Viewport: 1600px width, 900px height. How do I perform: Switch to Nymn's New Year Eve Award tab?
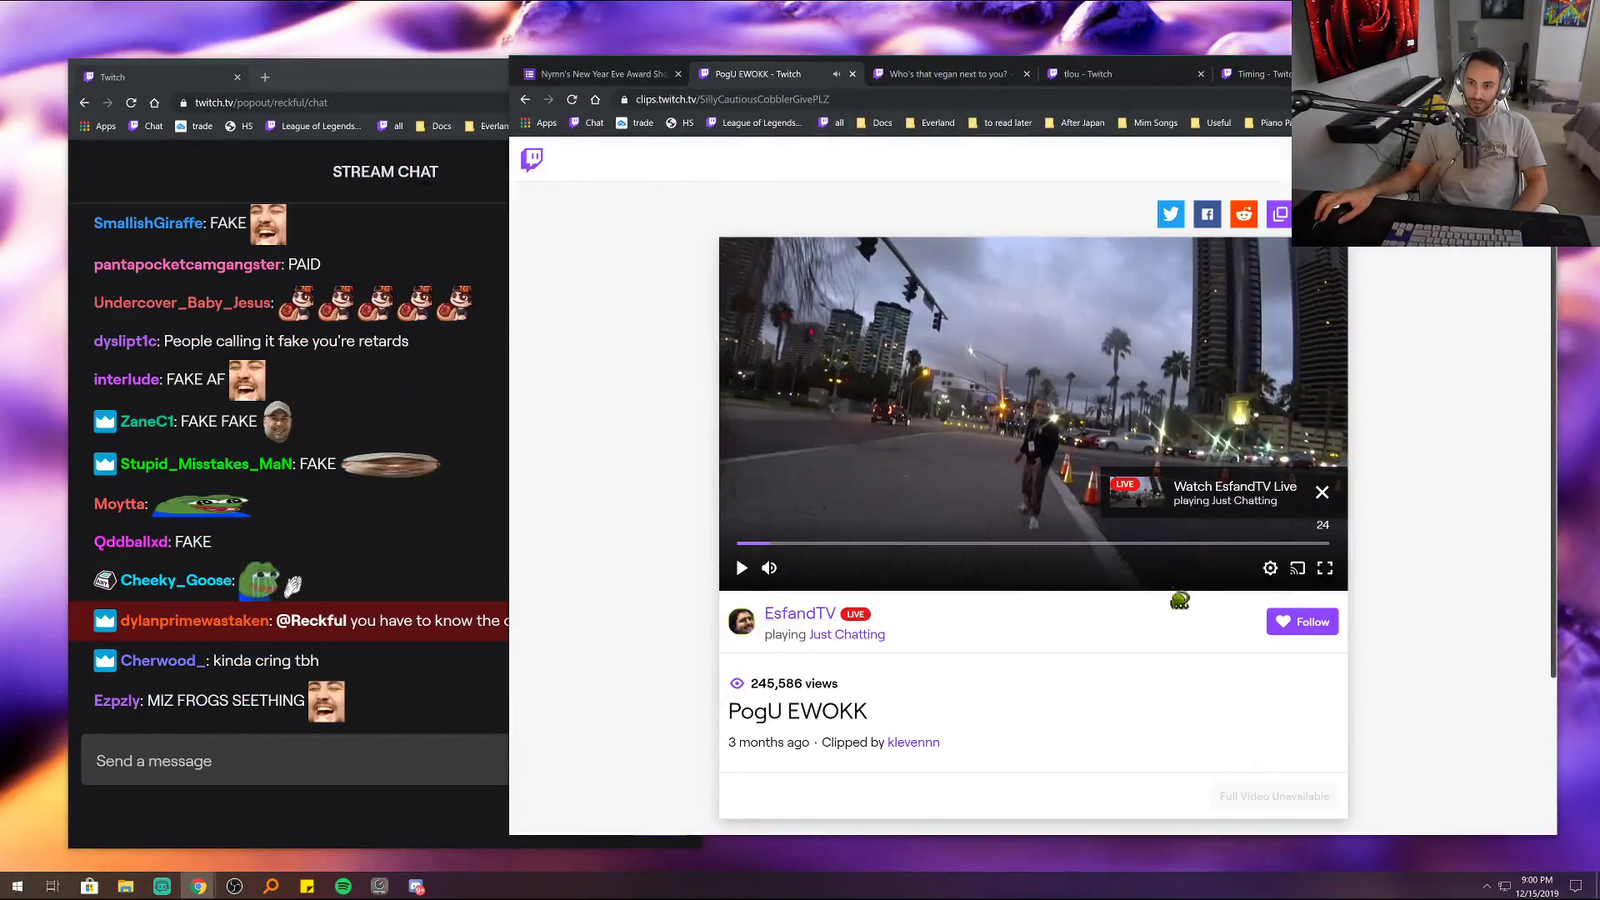click(x=603, y=74)
